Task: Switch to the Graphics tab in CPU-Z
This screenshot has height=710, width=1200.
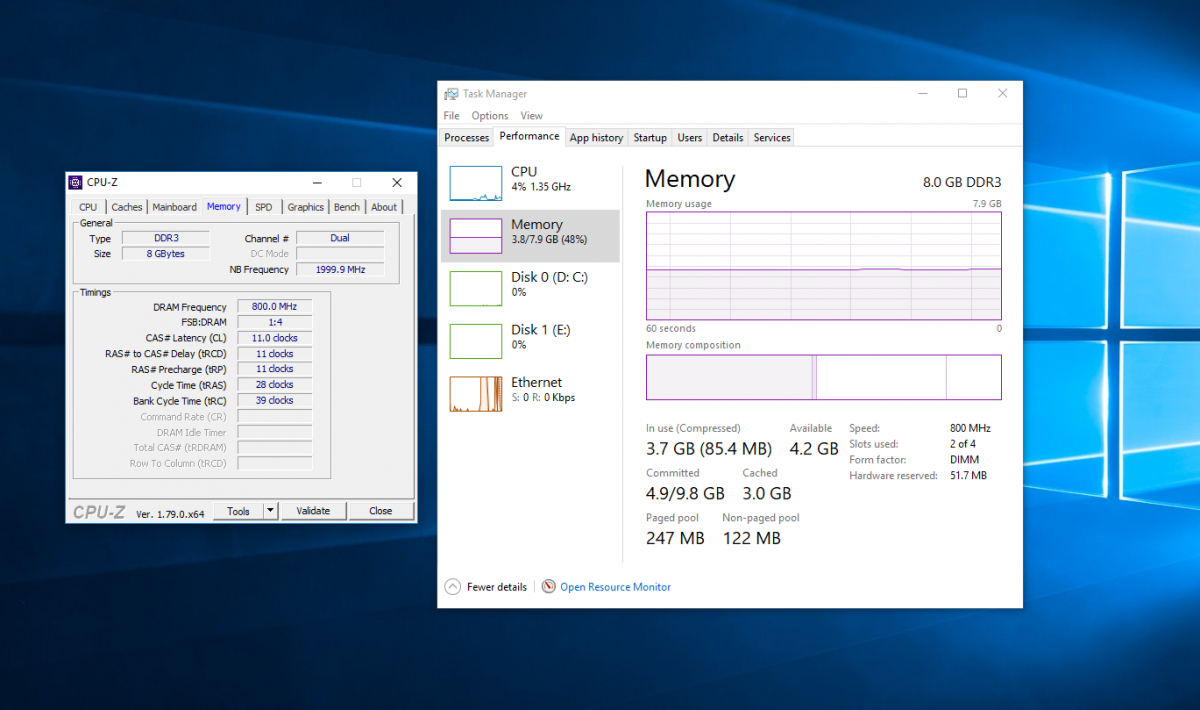Action: tap(306, 207)
